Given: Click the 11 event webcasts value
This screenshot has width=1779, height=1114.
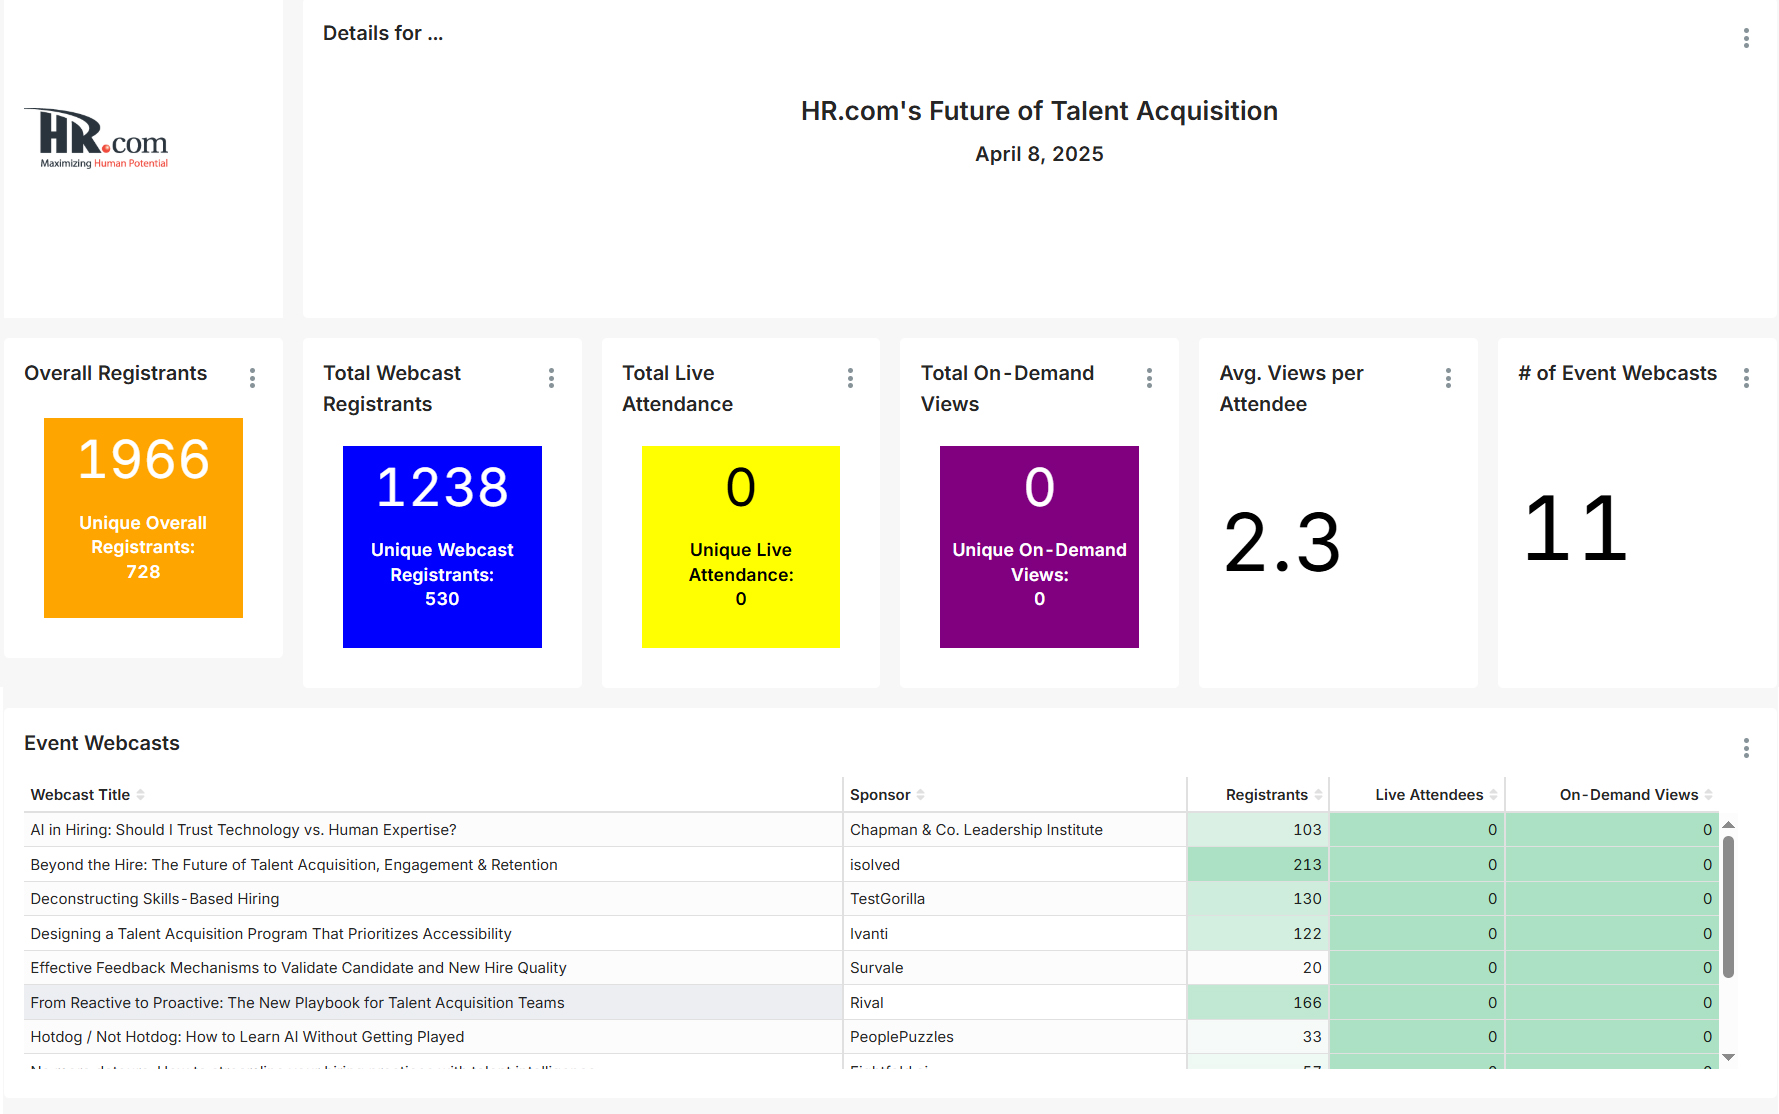Looking at the screenshot, I should tap(1576, 528).
